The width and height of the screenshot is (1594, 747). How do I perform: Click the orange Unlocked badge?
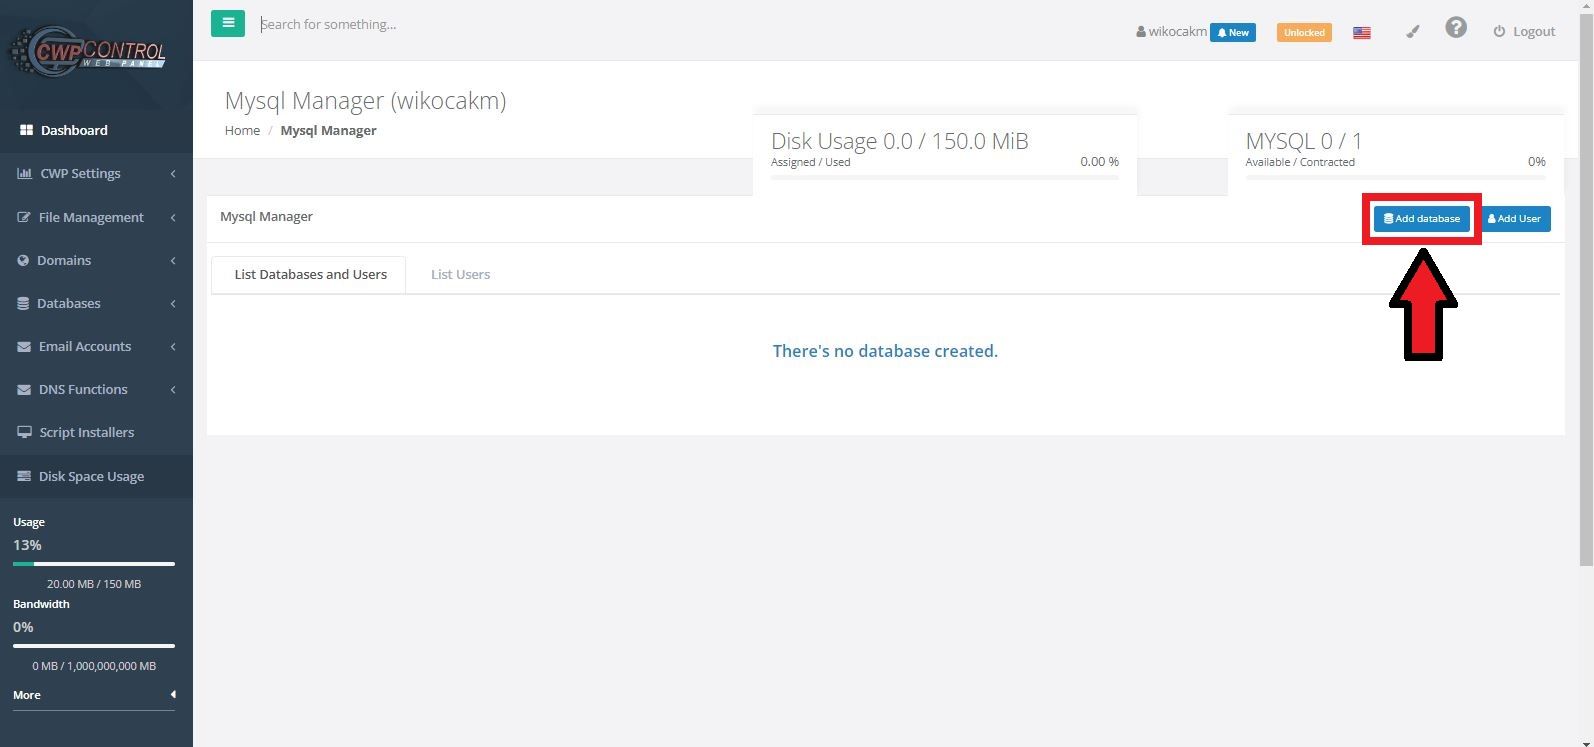coord(1304,32)
